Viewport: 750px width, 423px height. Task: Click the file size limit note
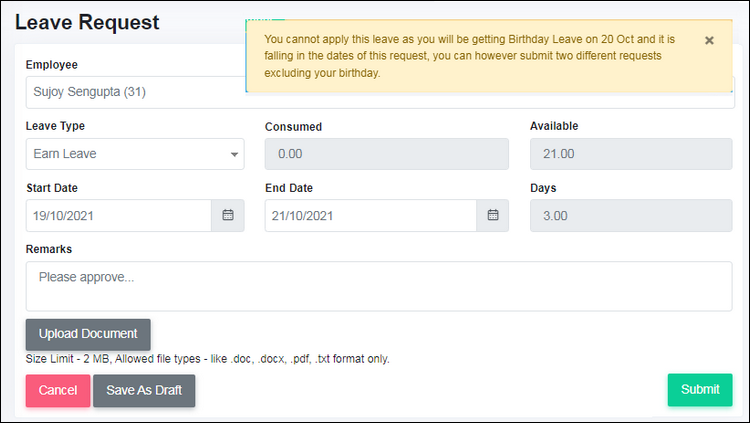click(x=208, y=359)
